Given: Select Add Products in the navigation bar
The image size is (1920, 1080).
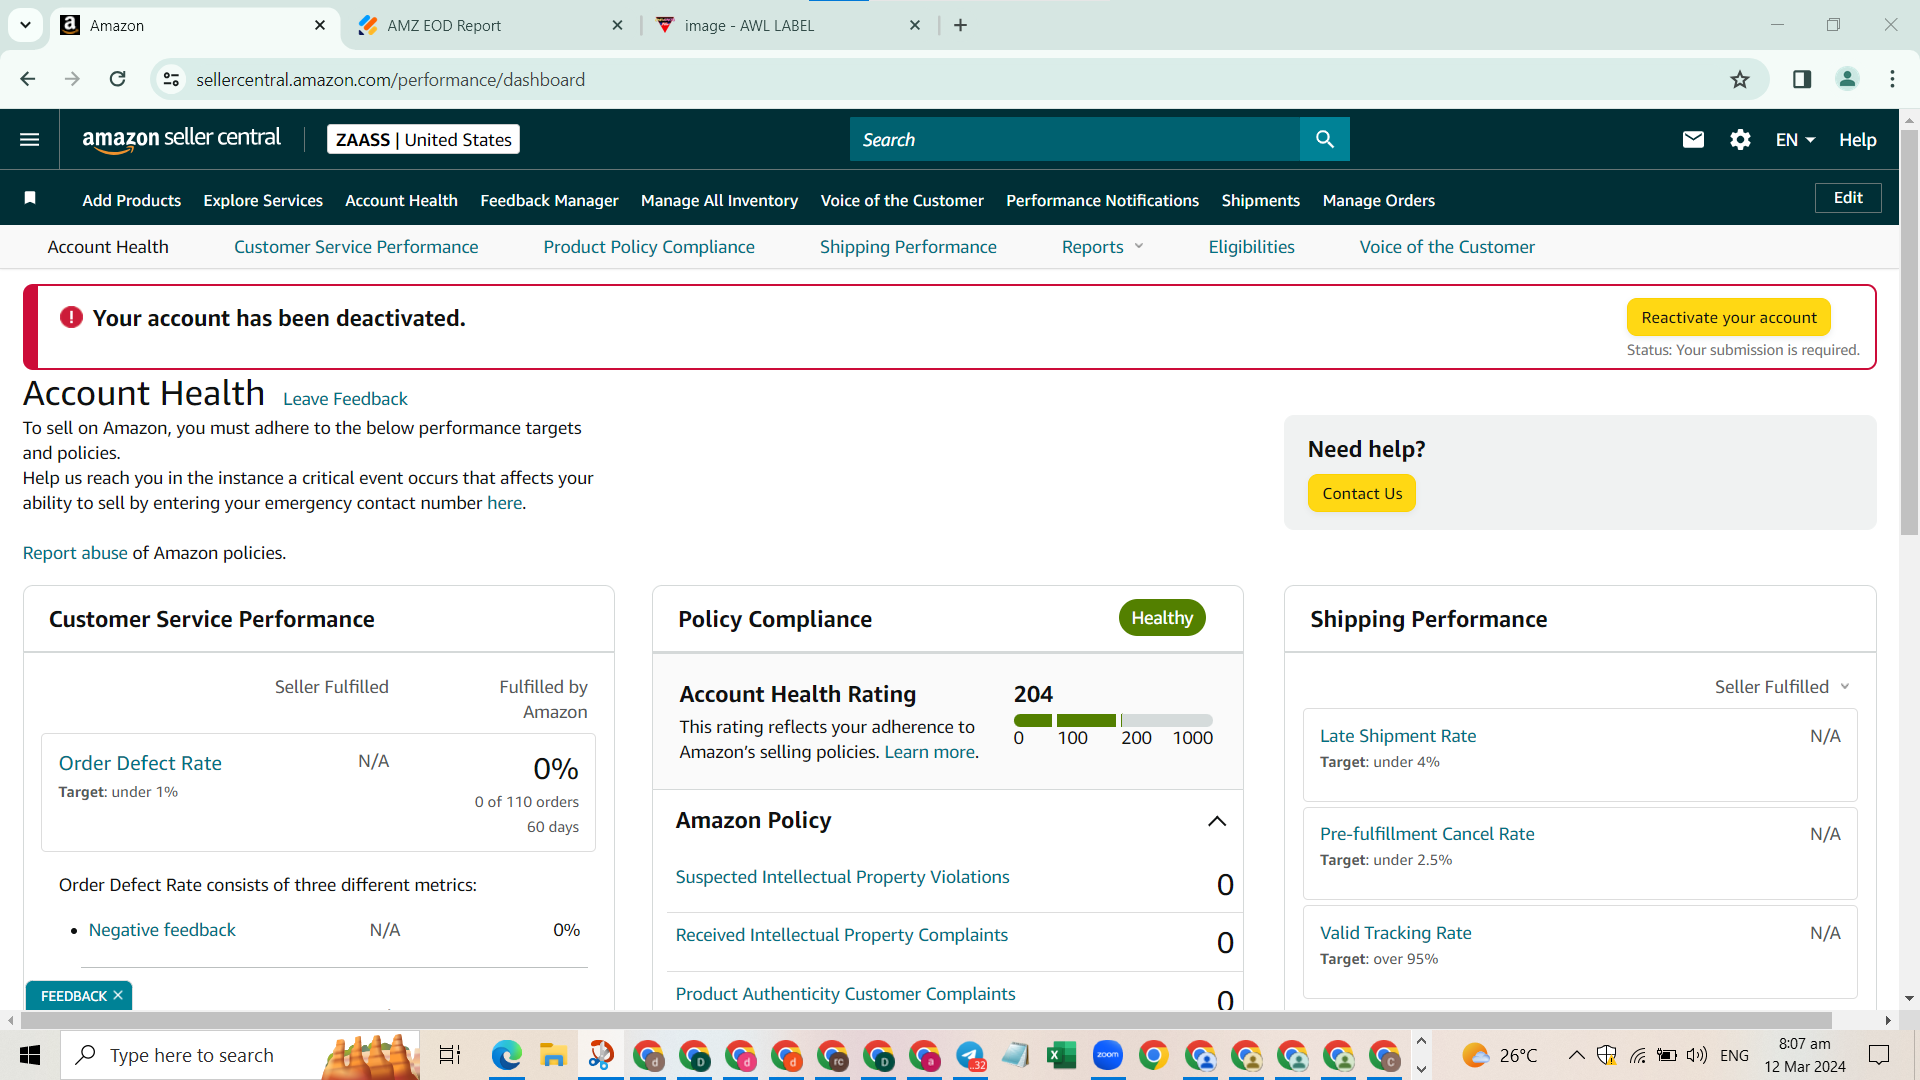Looking at the screenshot, I should (132, 200).
